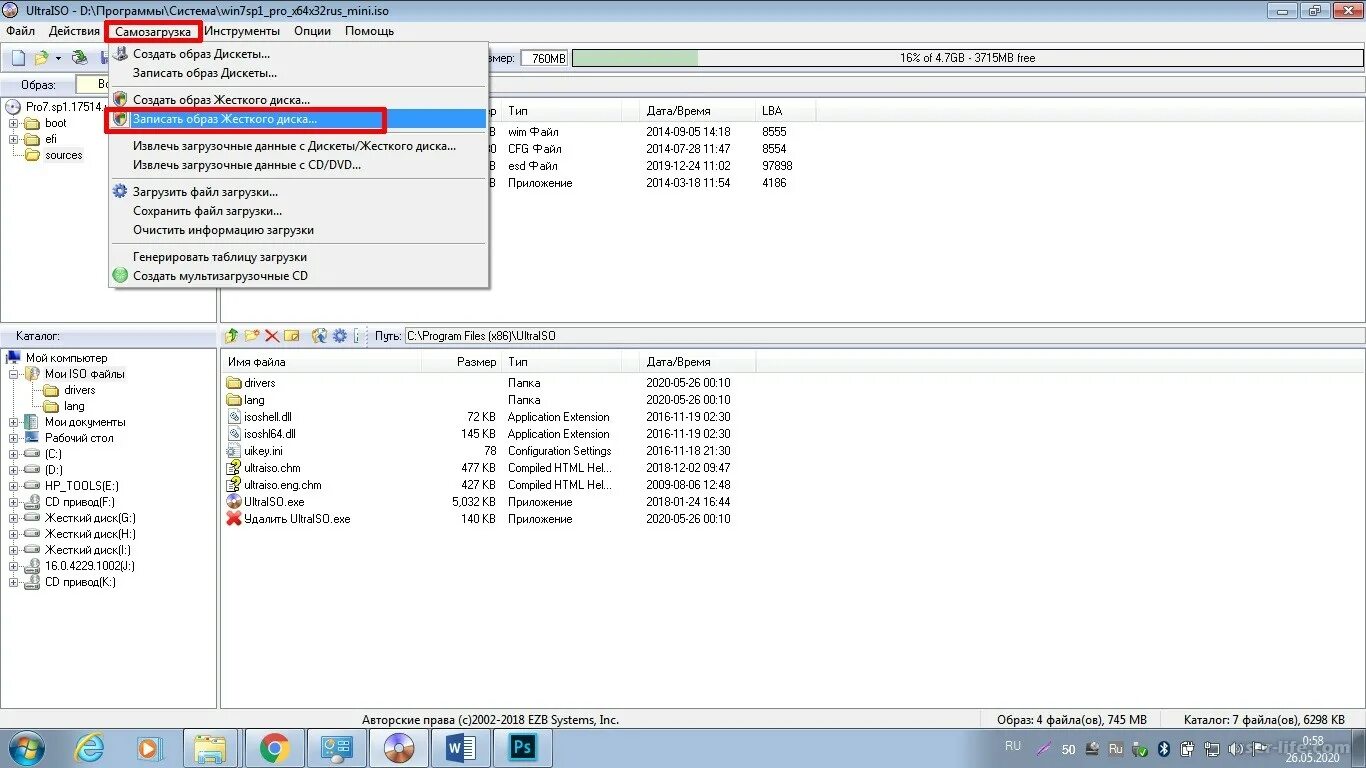Viewport: 1366px width, 768px height.
Task: Click the path field C:\Program Files (x86)\UltraISO
Action: tap(883, 336)
